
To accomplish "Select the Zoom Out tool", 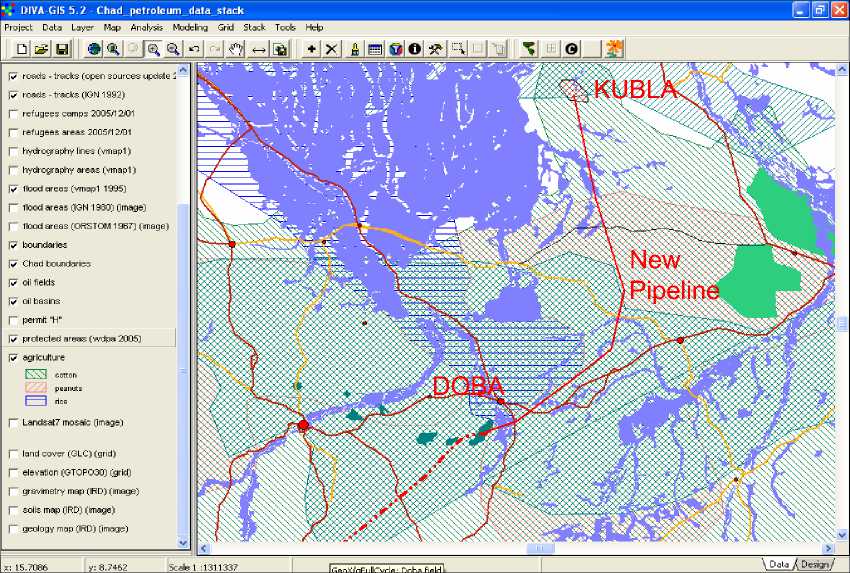I will tap(173, 48).
